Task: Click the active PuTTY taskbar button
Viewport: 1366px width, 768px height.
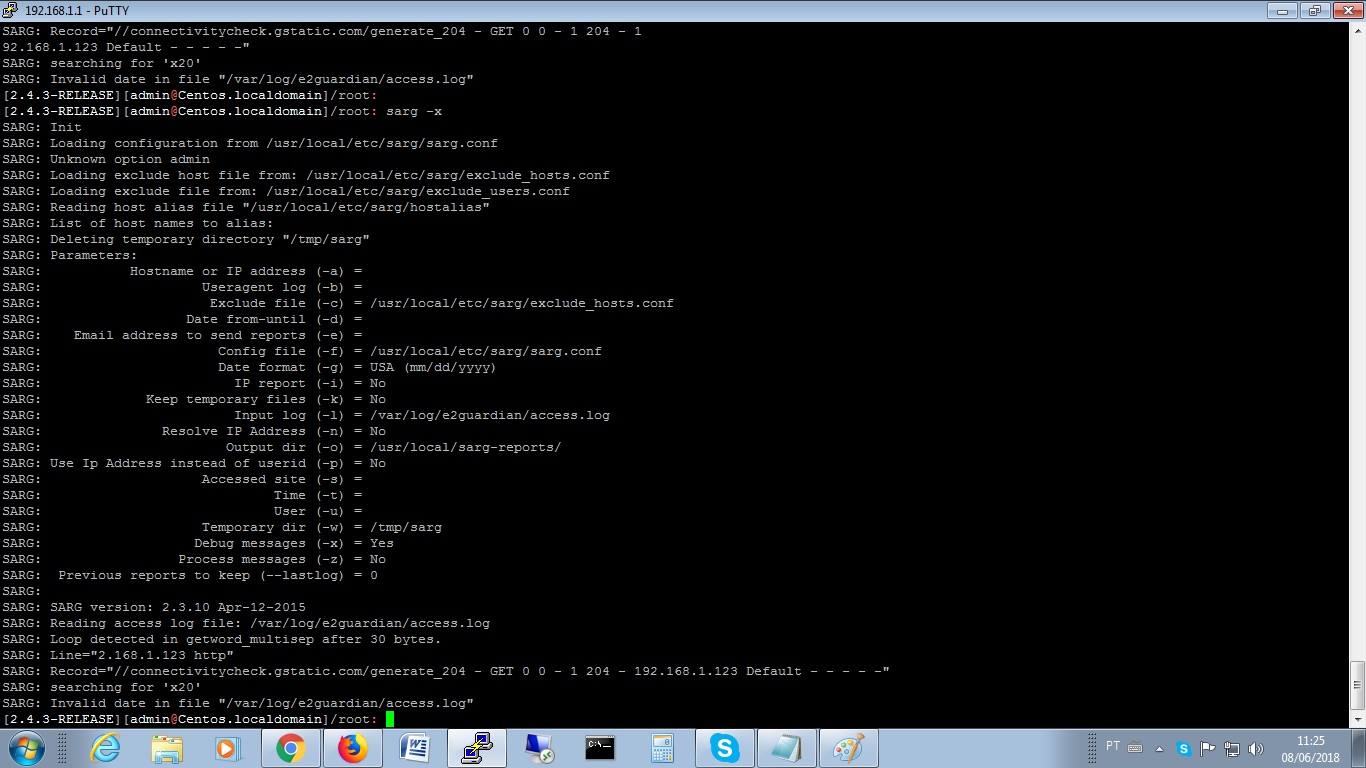Action: click(477, 748)
